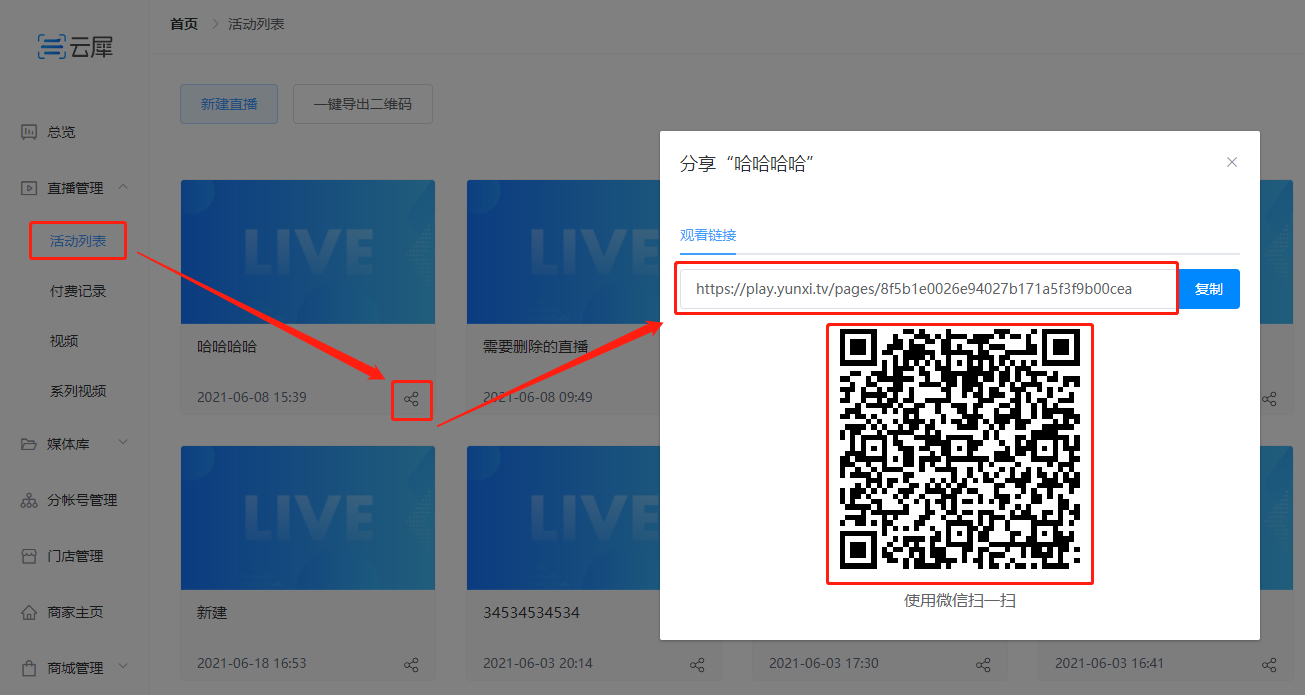Open 分帐号管理 in the sidebar

point(82,500)
